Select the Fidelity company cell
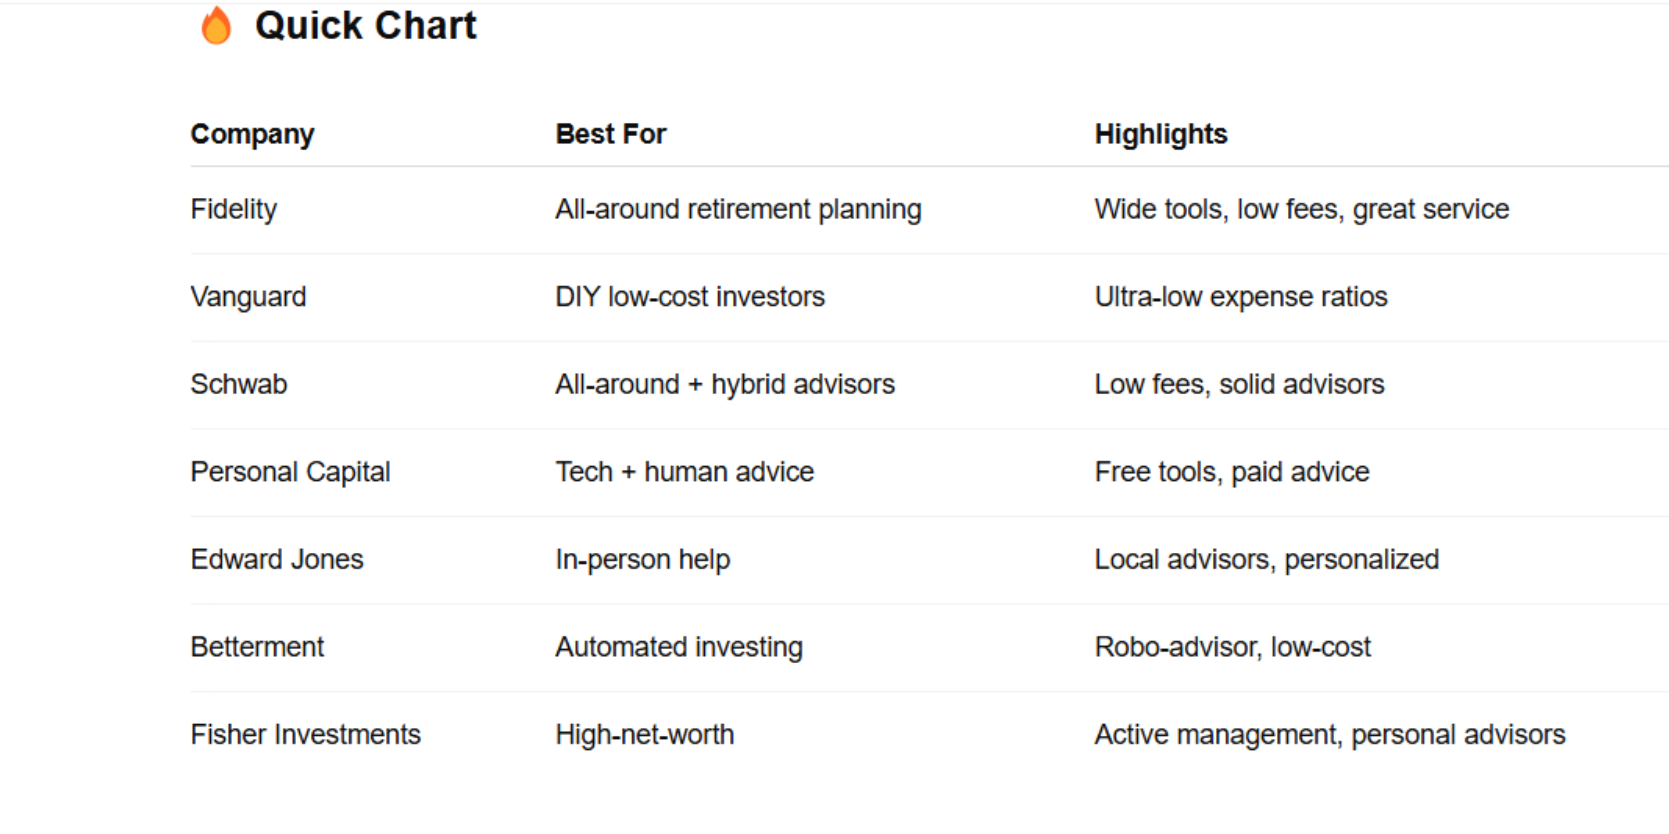1669x834 pixels. point(233,209)
